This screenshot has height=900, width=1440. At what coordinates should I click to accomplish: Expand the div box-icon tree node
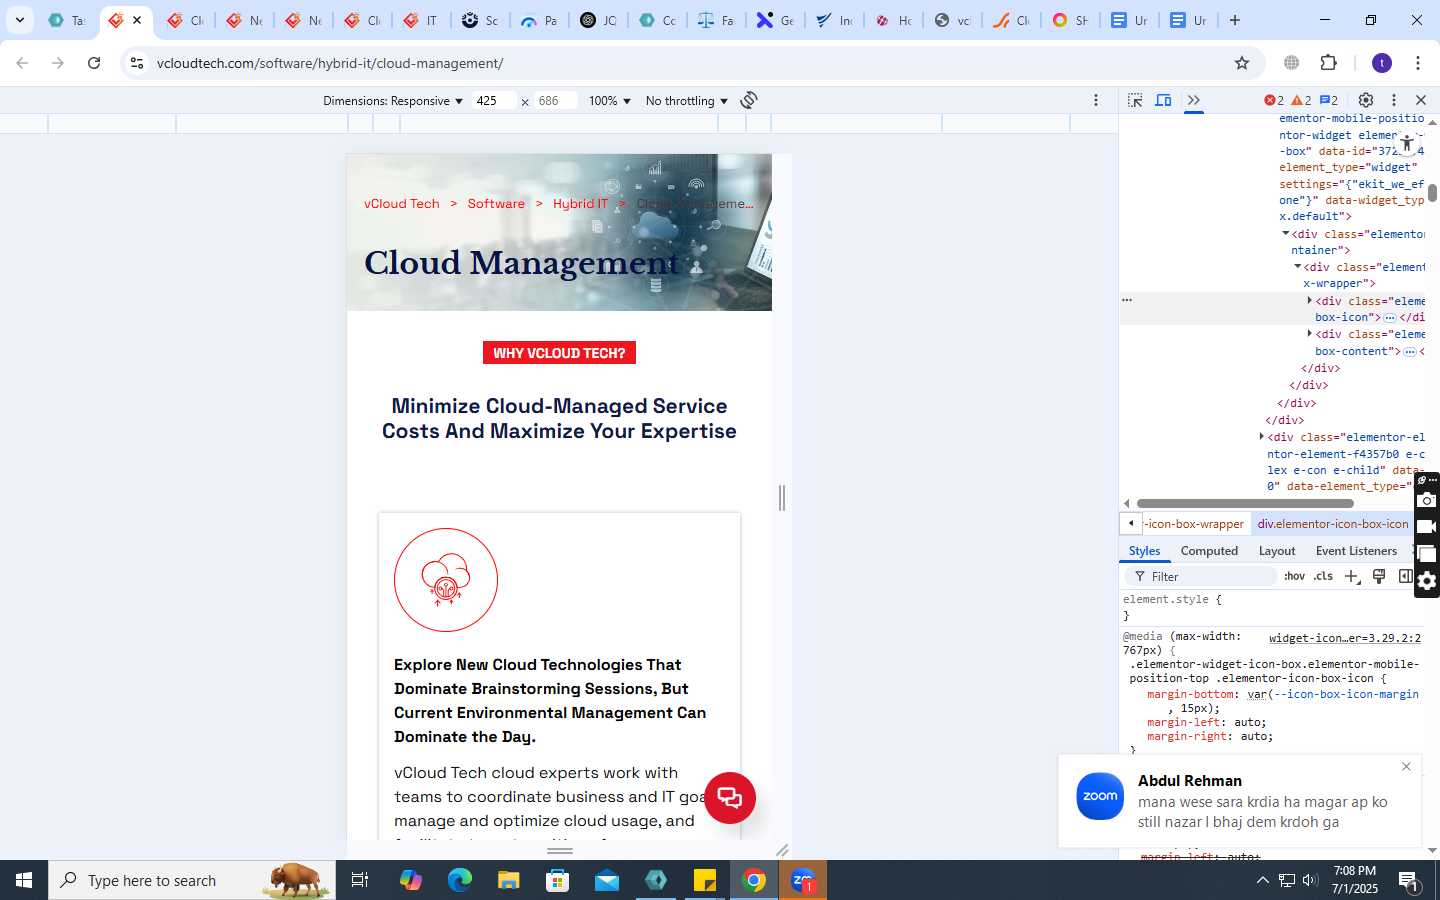(1309, 300)
